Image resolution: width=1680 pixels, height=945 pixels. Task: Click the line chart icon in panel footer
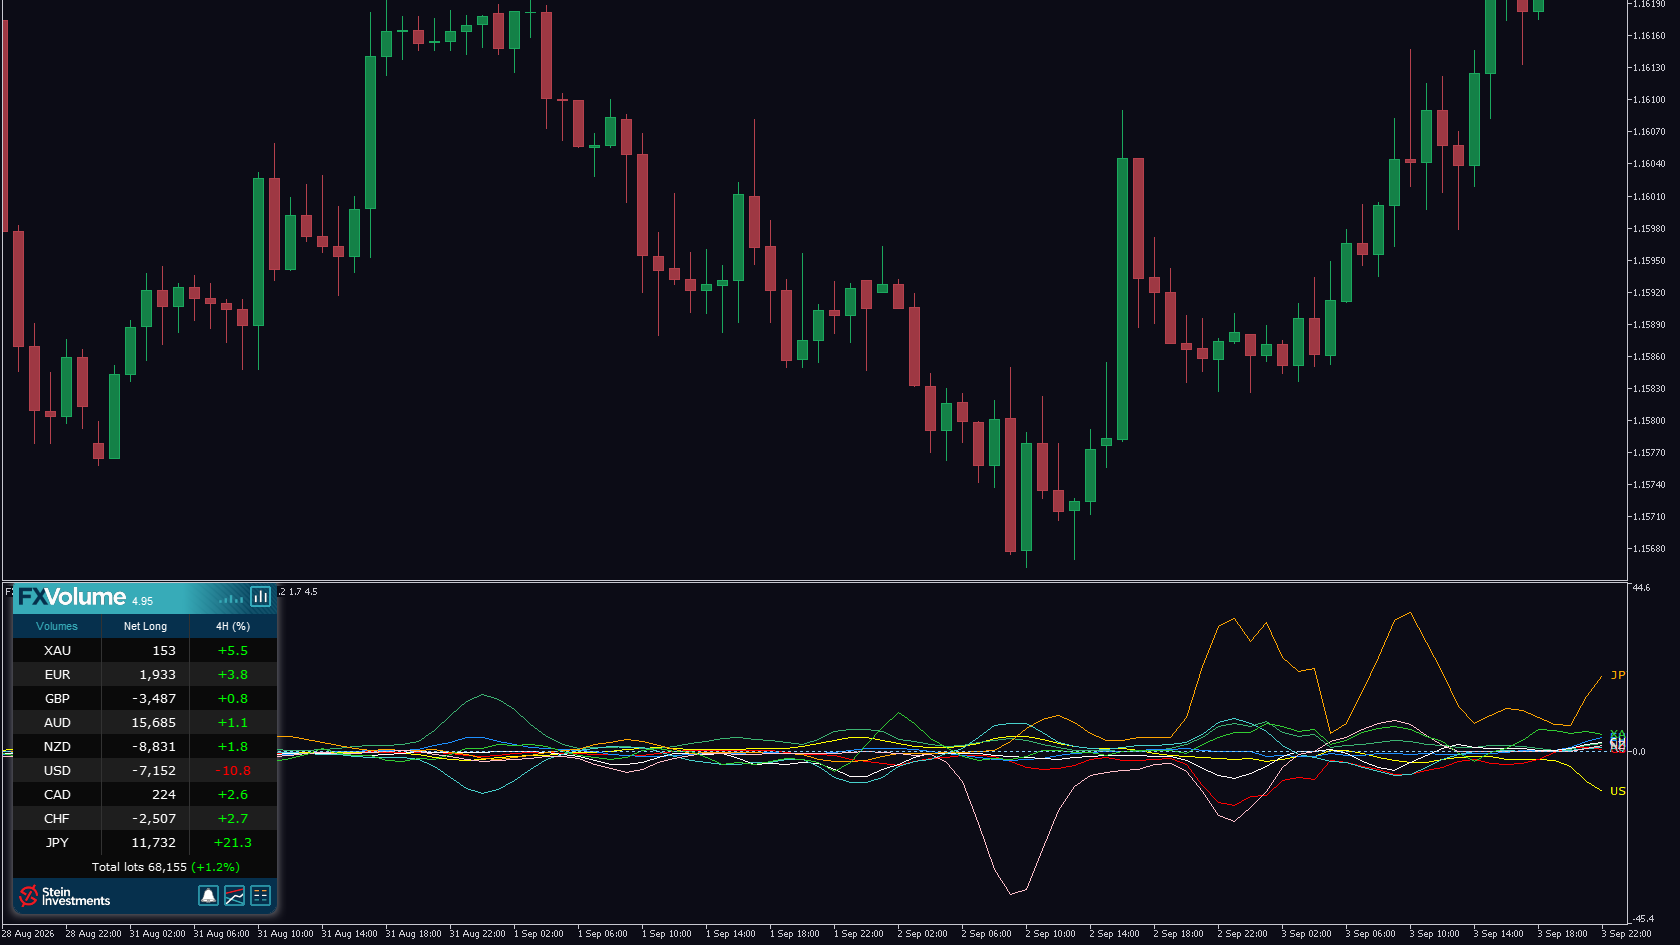(234, 896)
